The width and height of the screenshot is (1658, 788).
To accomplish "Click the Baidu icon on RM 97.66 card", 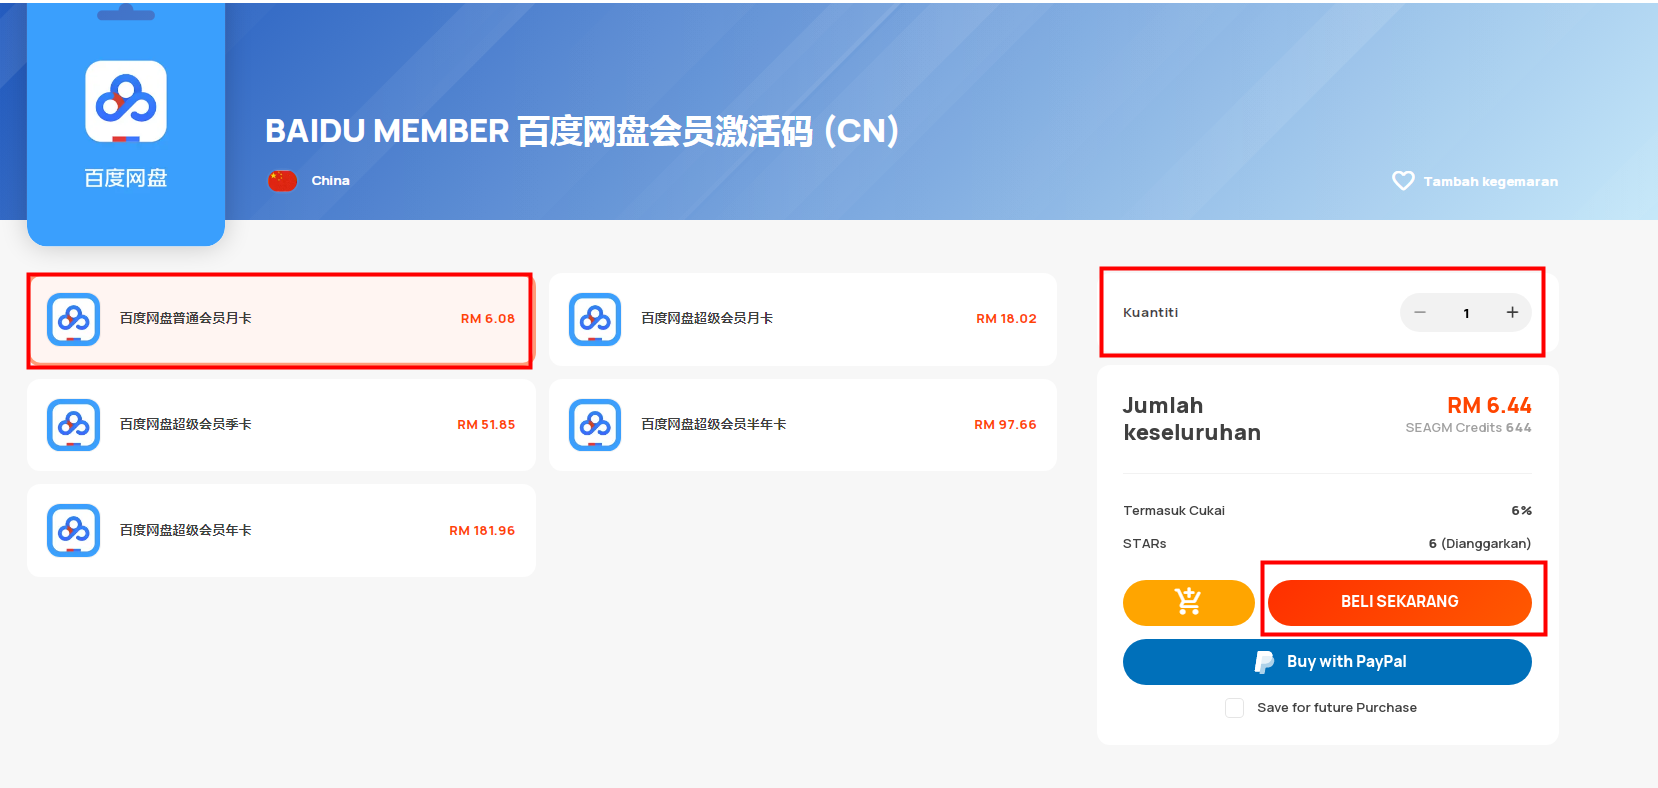I will [x=595, y=425].
